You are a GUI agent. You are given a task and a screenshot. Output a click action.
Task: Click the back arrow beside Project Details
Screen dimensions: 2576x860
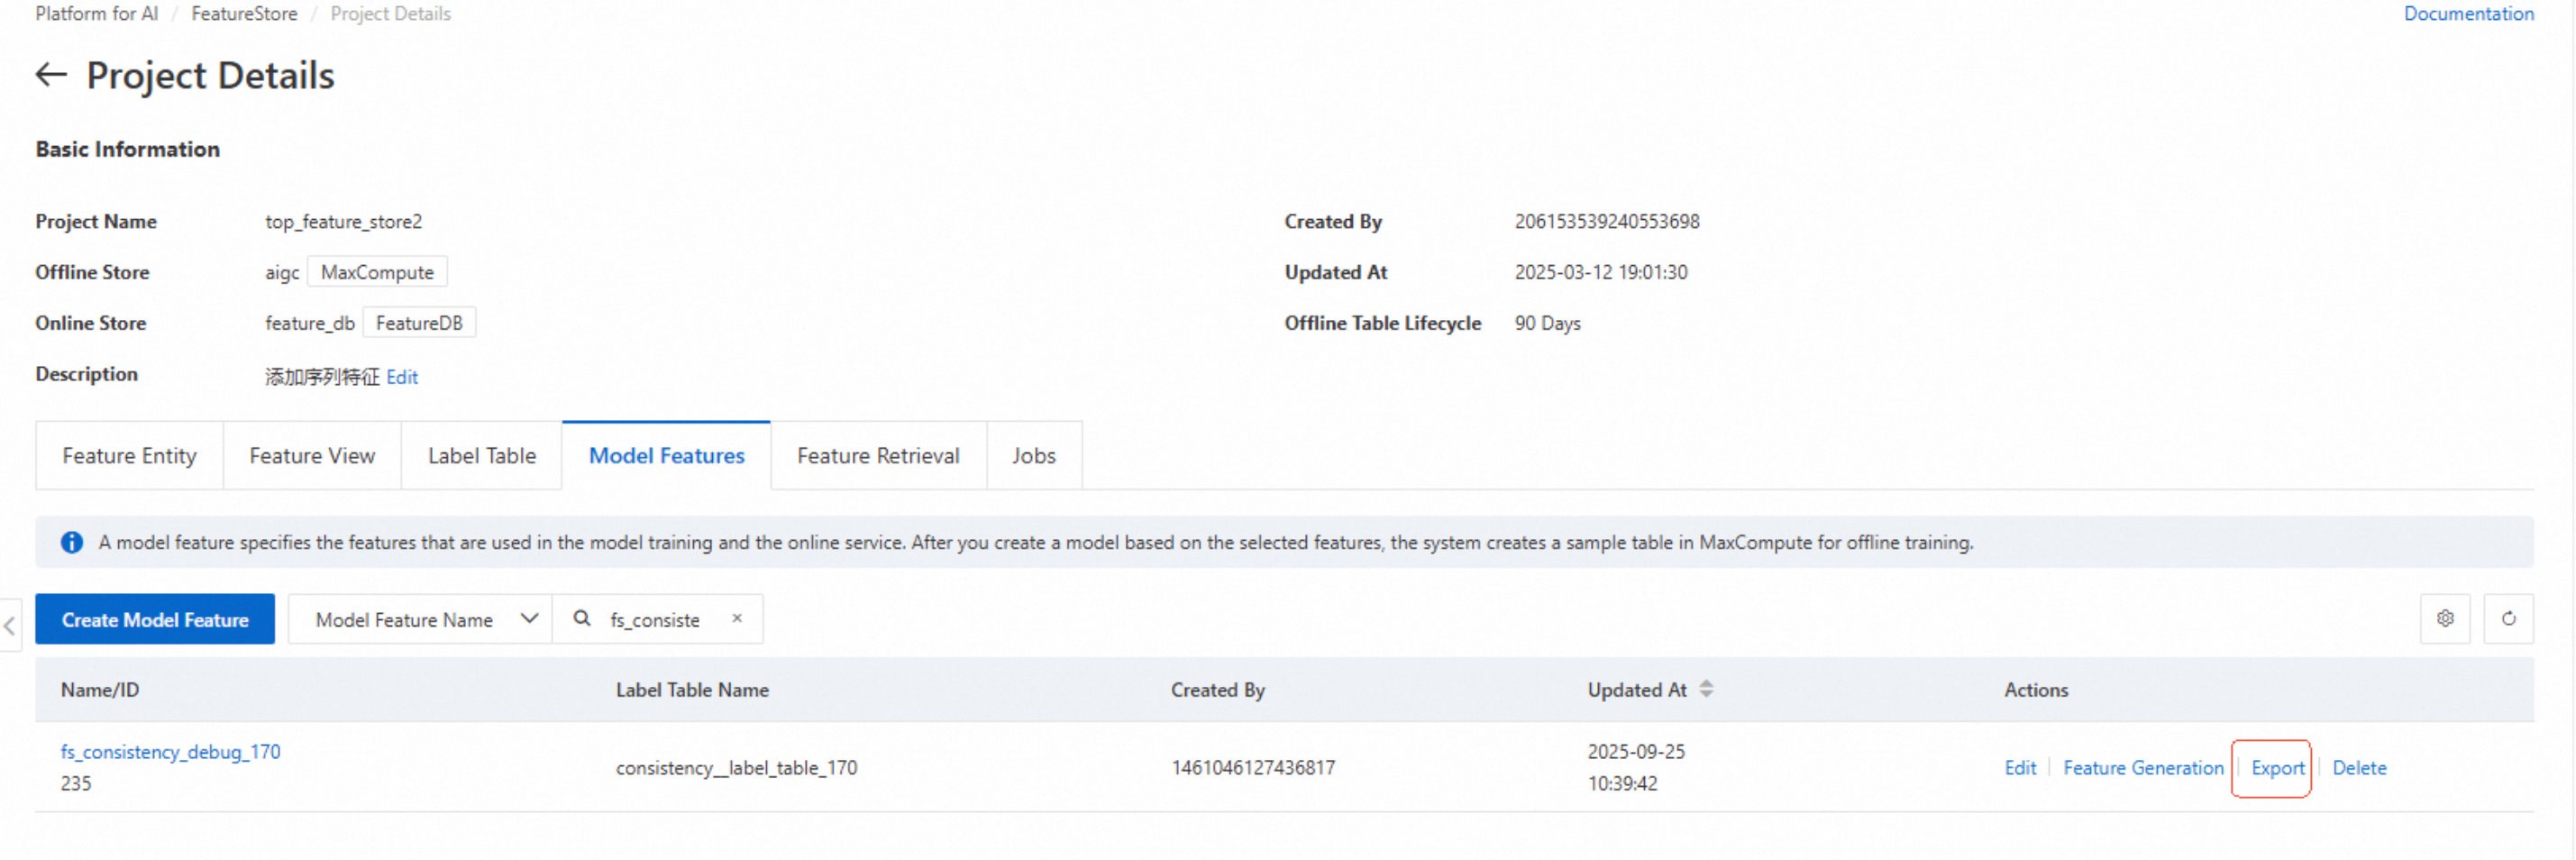tap(51, 75)
